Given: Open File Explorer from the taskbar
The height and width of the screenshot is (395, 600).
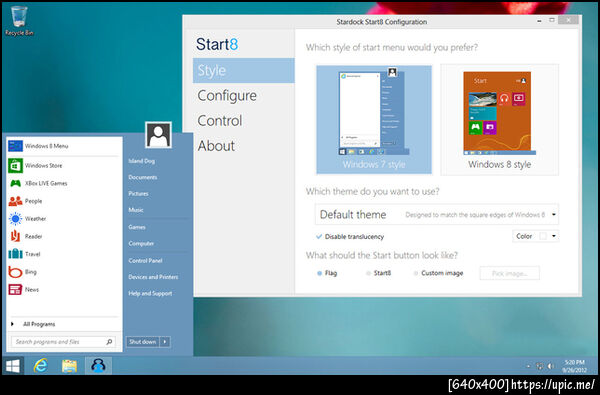Looking at the screenshot, I should click(69, 366).
